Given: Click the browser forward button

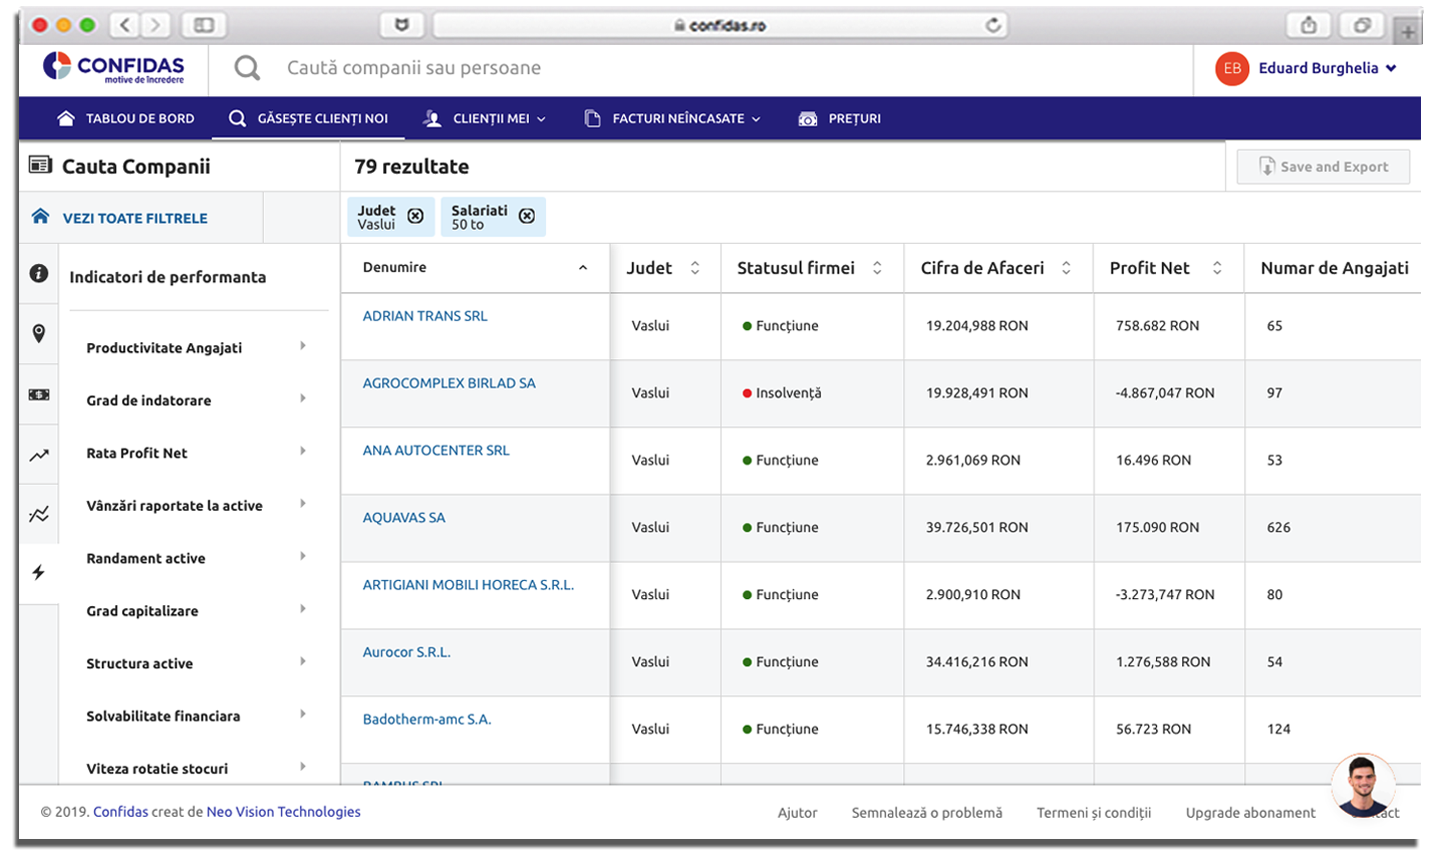Looking at the screenshot, I should 156,25.
